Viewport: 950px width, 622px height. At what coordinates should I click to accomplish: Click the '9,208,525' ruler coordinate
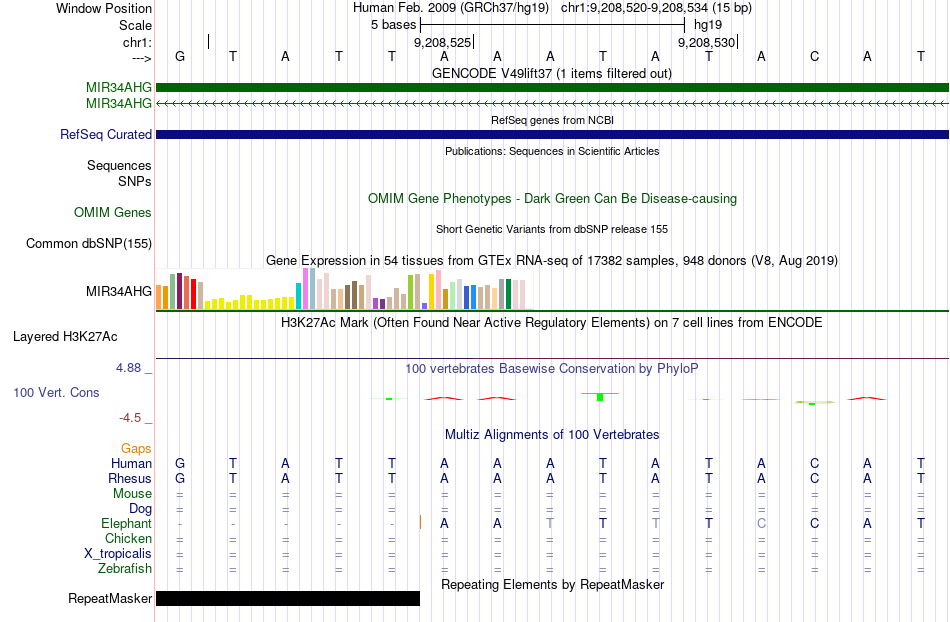[442, 42]
